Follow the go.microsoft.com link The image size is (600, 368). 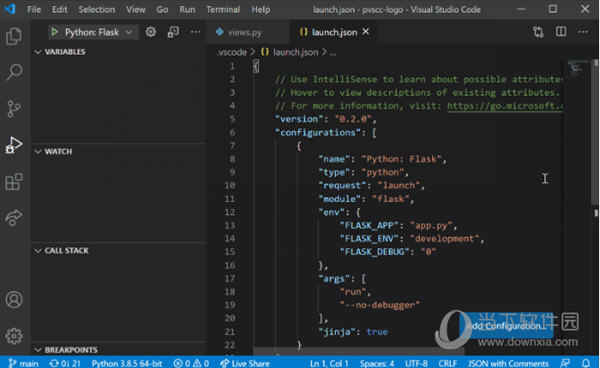coord(505,106)
